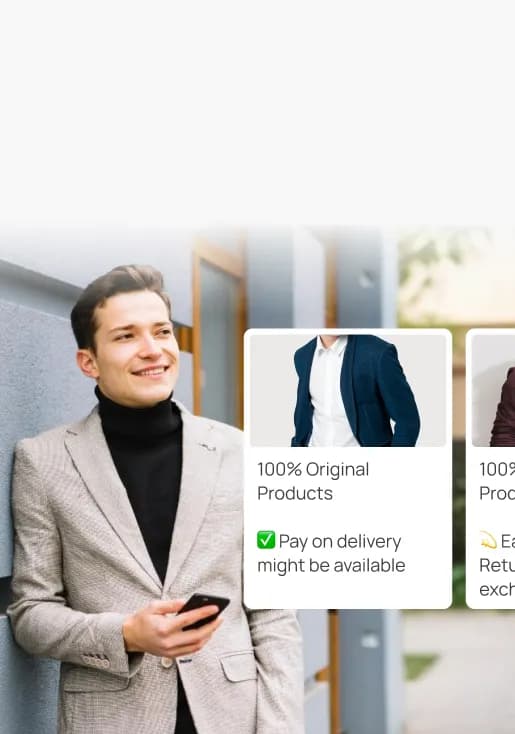Screen dimensions: 515x734
Task: Click the man's smiling face in the hero photo
Action: click(x=138, y=346)
